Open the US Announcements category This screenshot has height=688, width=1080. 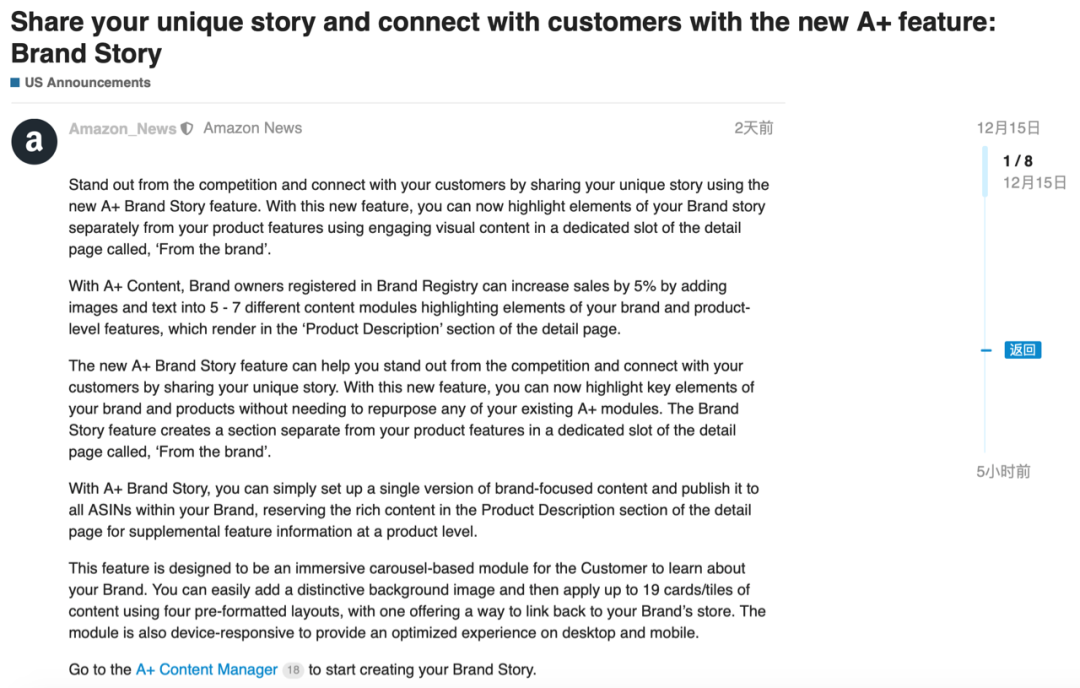click(87, 83)
